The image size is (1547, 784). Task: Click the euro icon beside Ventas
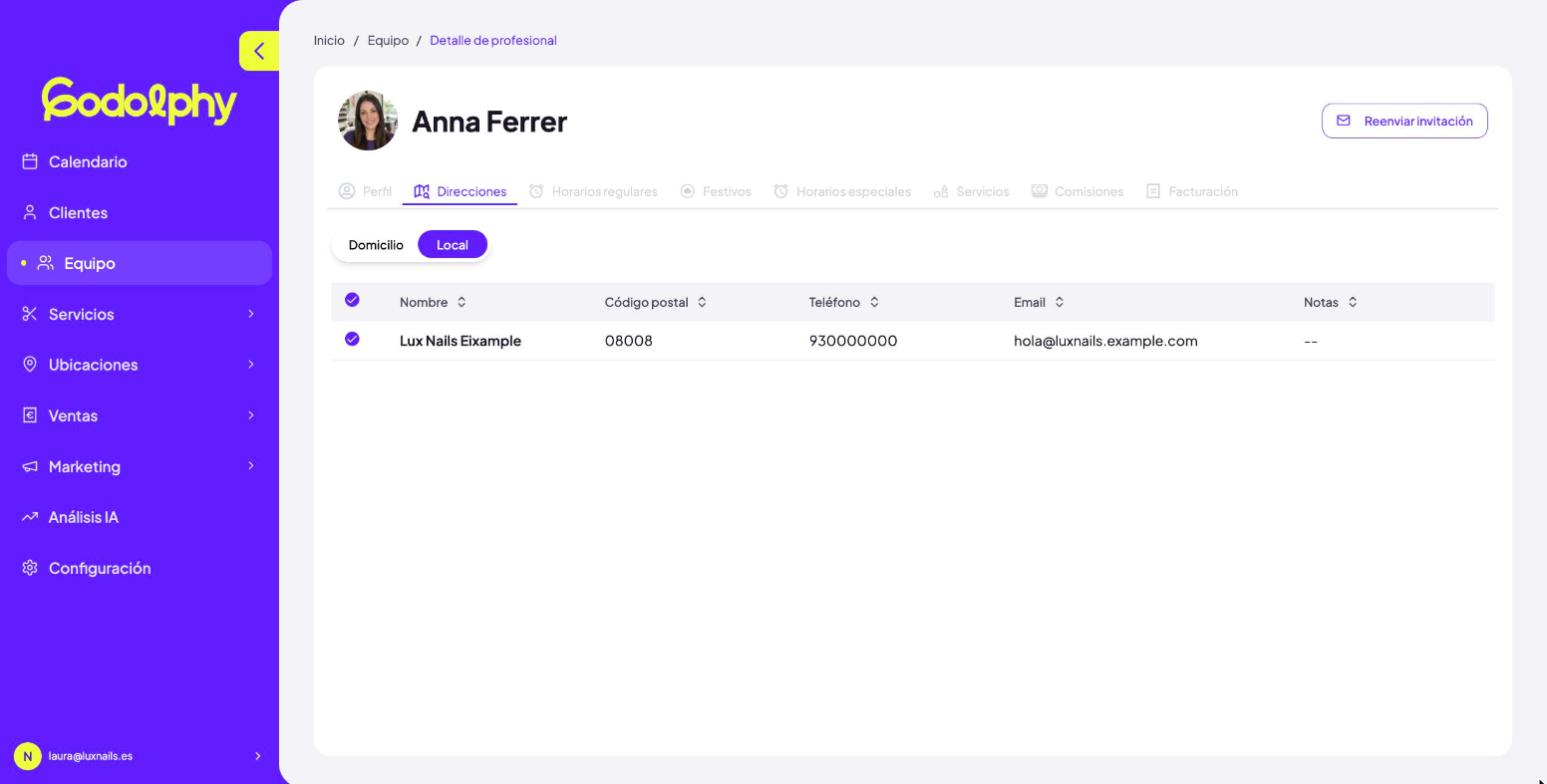pos(30,415)
